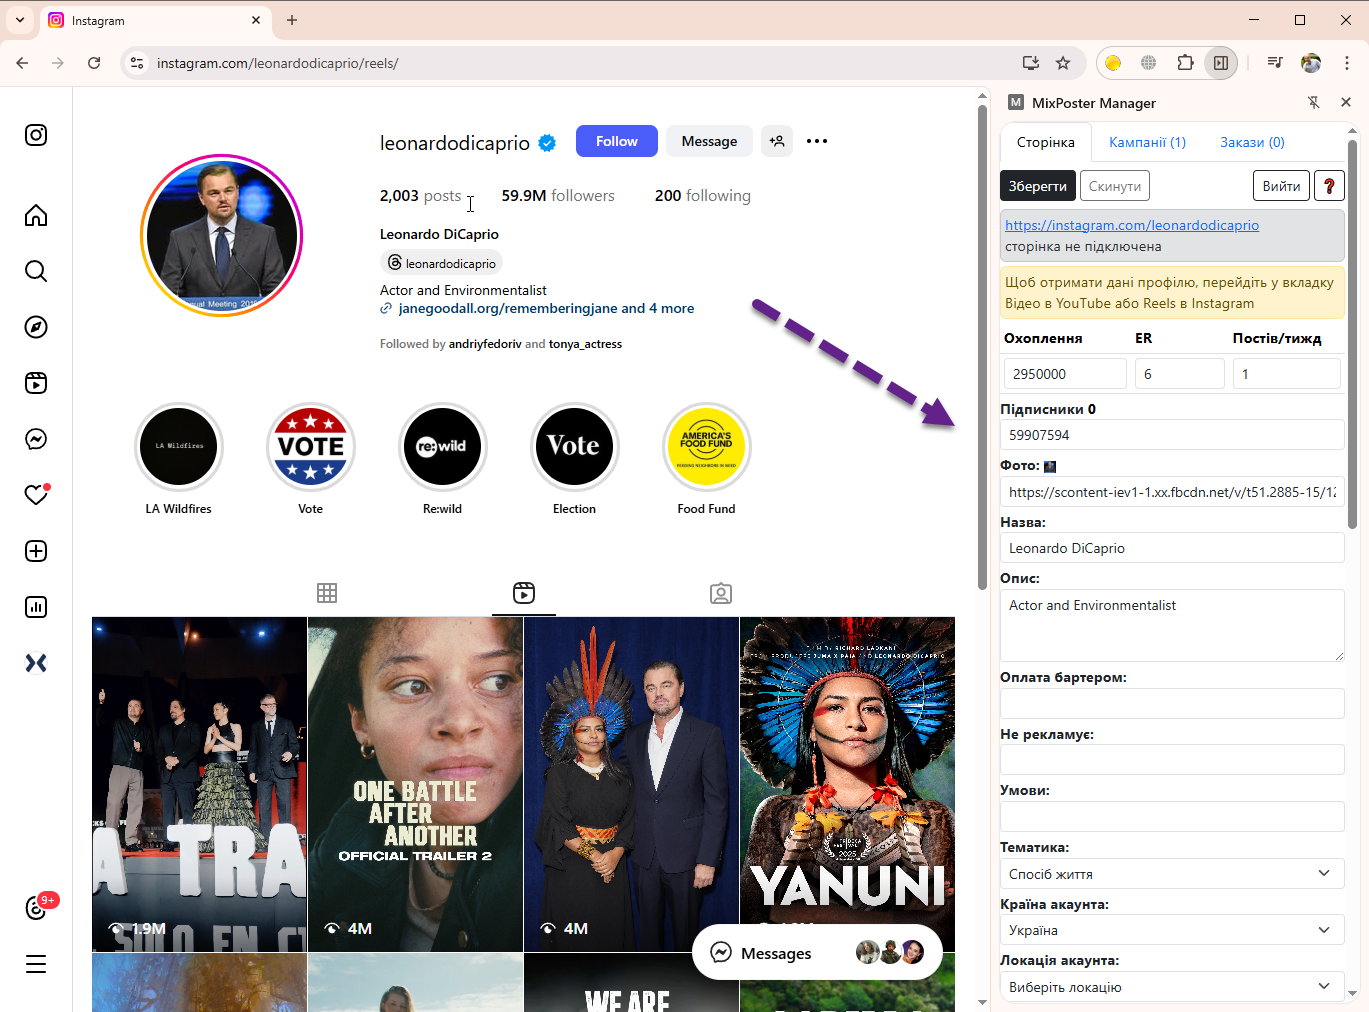Open Instagram Explore compass icon
1369x1012 pixels.
point(36,327)
